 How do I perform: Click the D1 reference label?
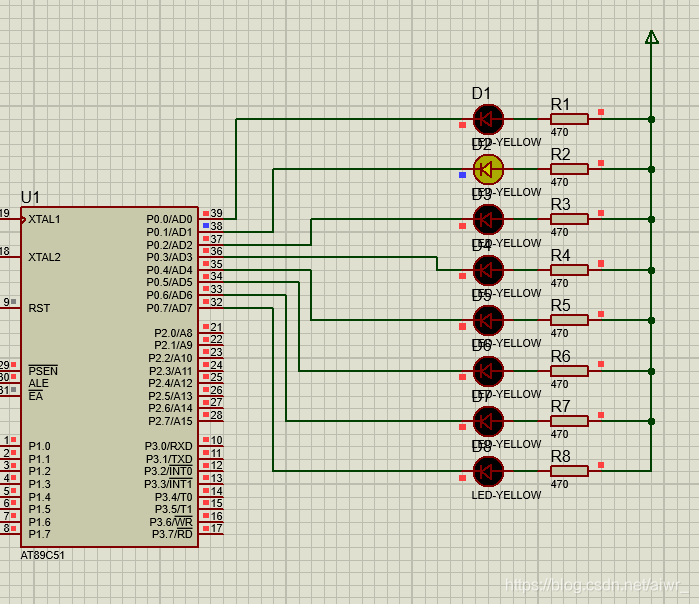point(481,94)
